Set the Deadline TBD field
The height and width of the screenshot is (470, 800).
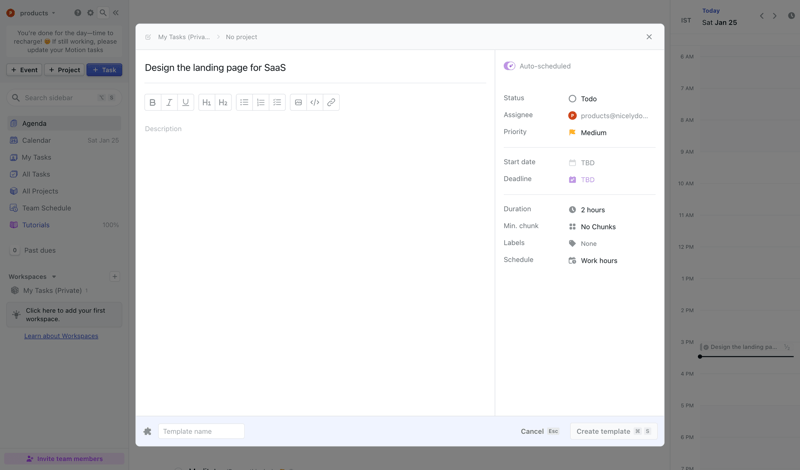point(582,180)
